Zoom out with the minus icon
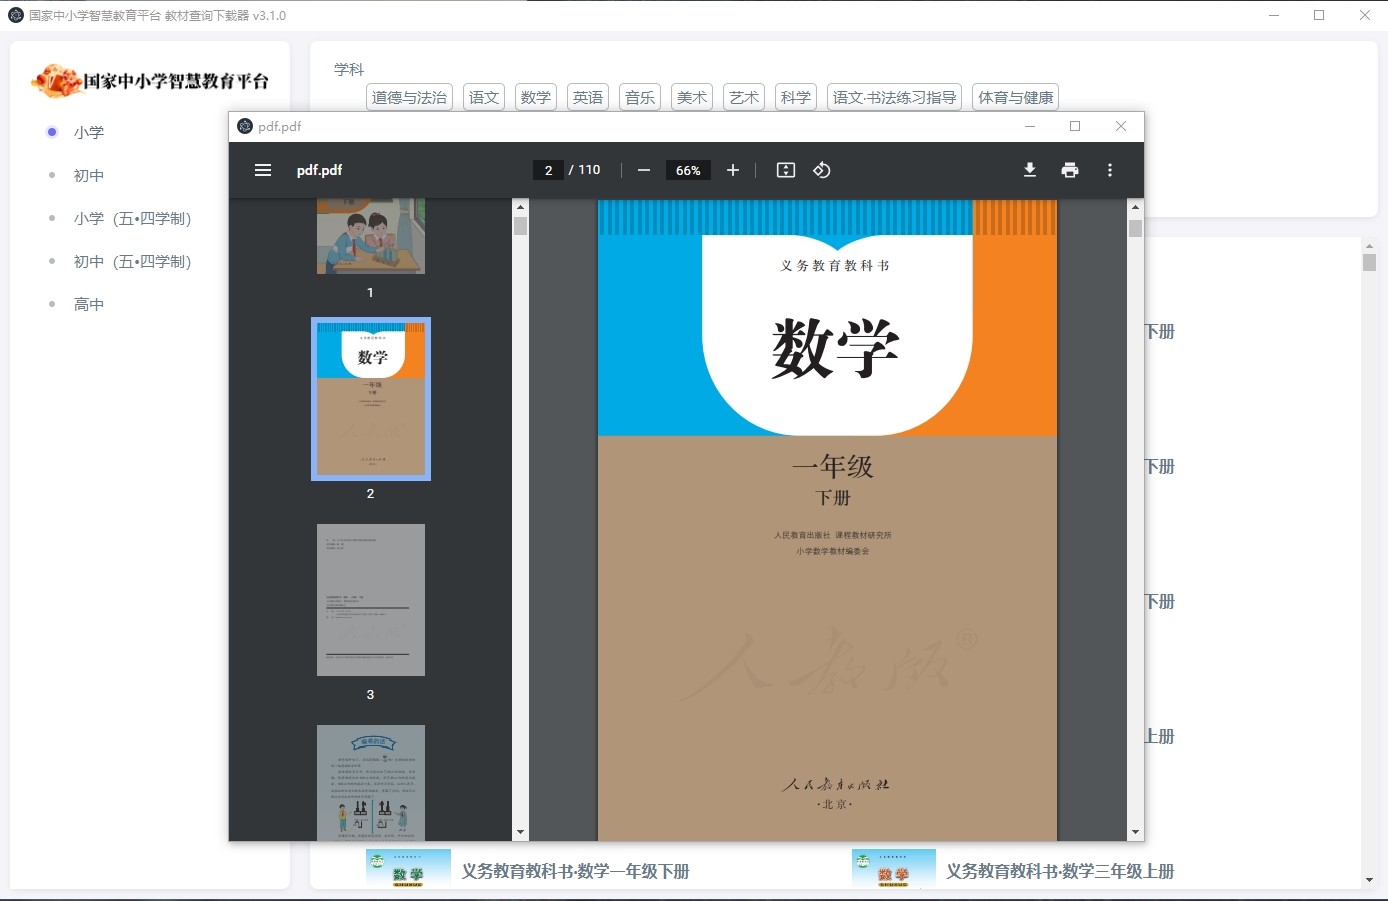The height and width of the screenshot is (901, 1388). click(x=644, y=170)
